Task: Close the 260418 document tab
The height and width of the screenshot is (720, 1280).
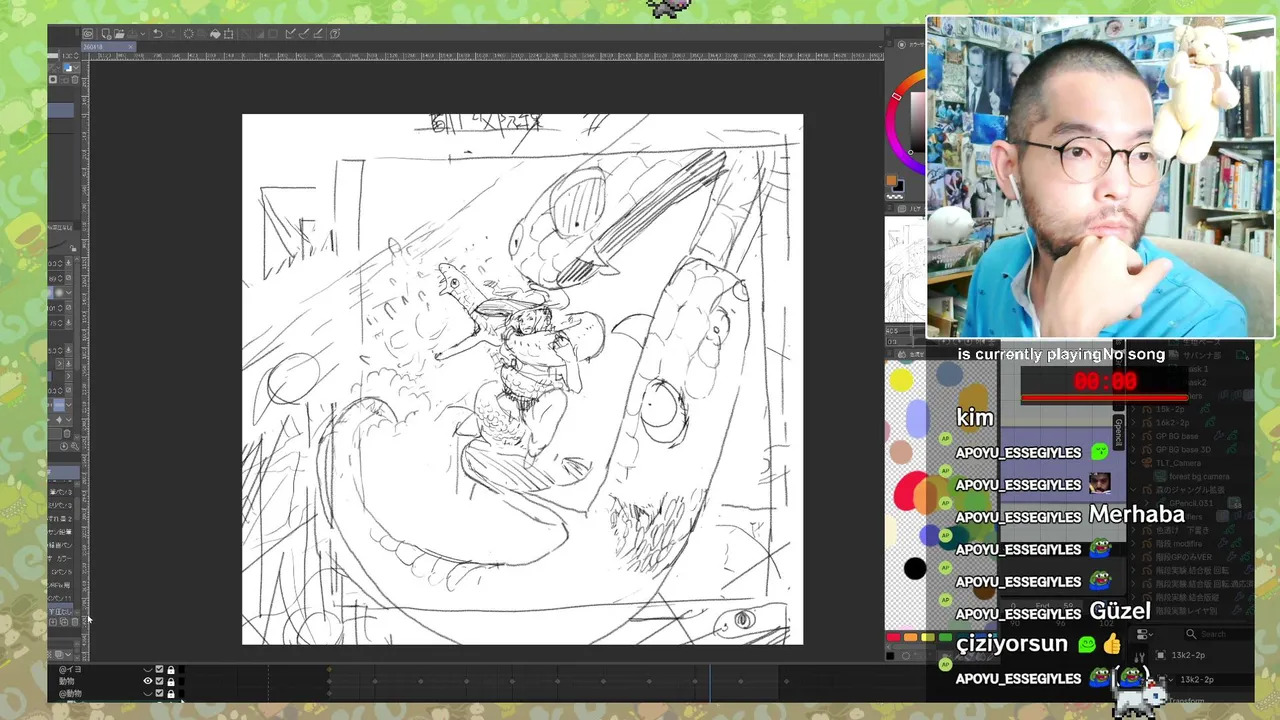Action: click(x=131, y=47)
